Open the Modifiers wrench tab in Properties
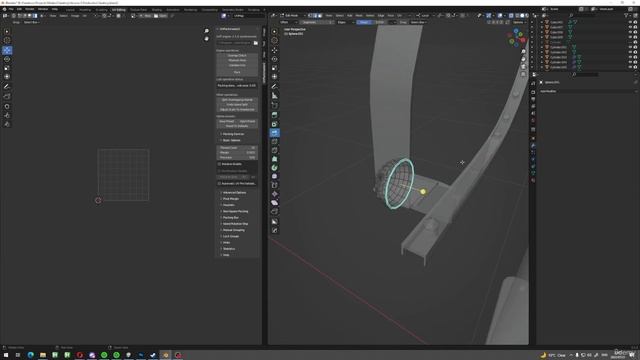The width and height of the screenshot is (640, 360). 533,145
